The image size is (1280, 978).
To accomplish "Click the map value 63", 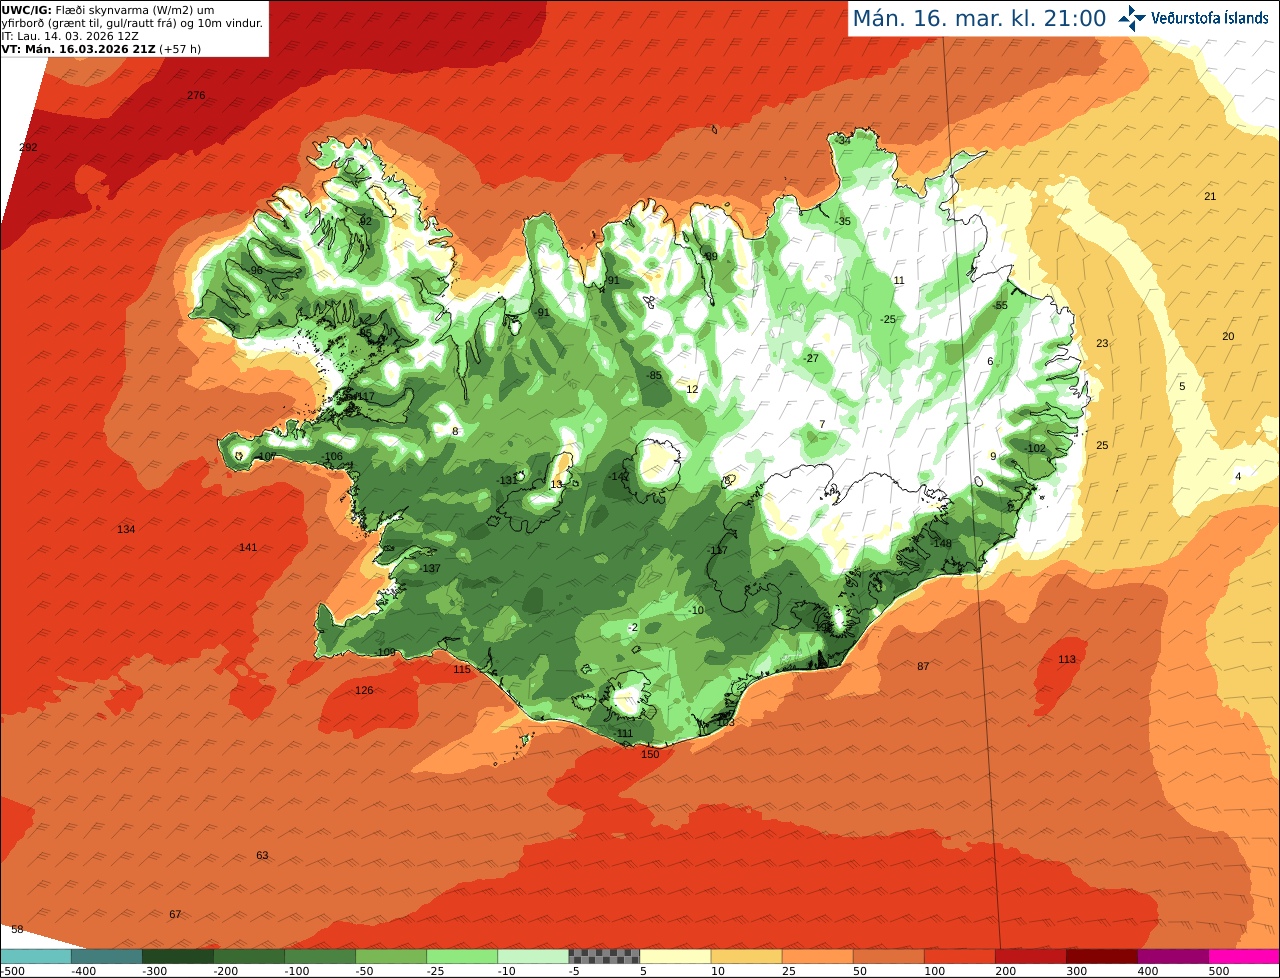I will [x=262, y=855].
